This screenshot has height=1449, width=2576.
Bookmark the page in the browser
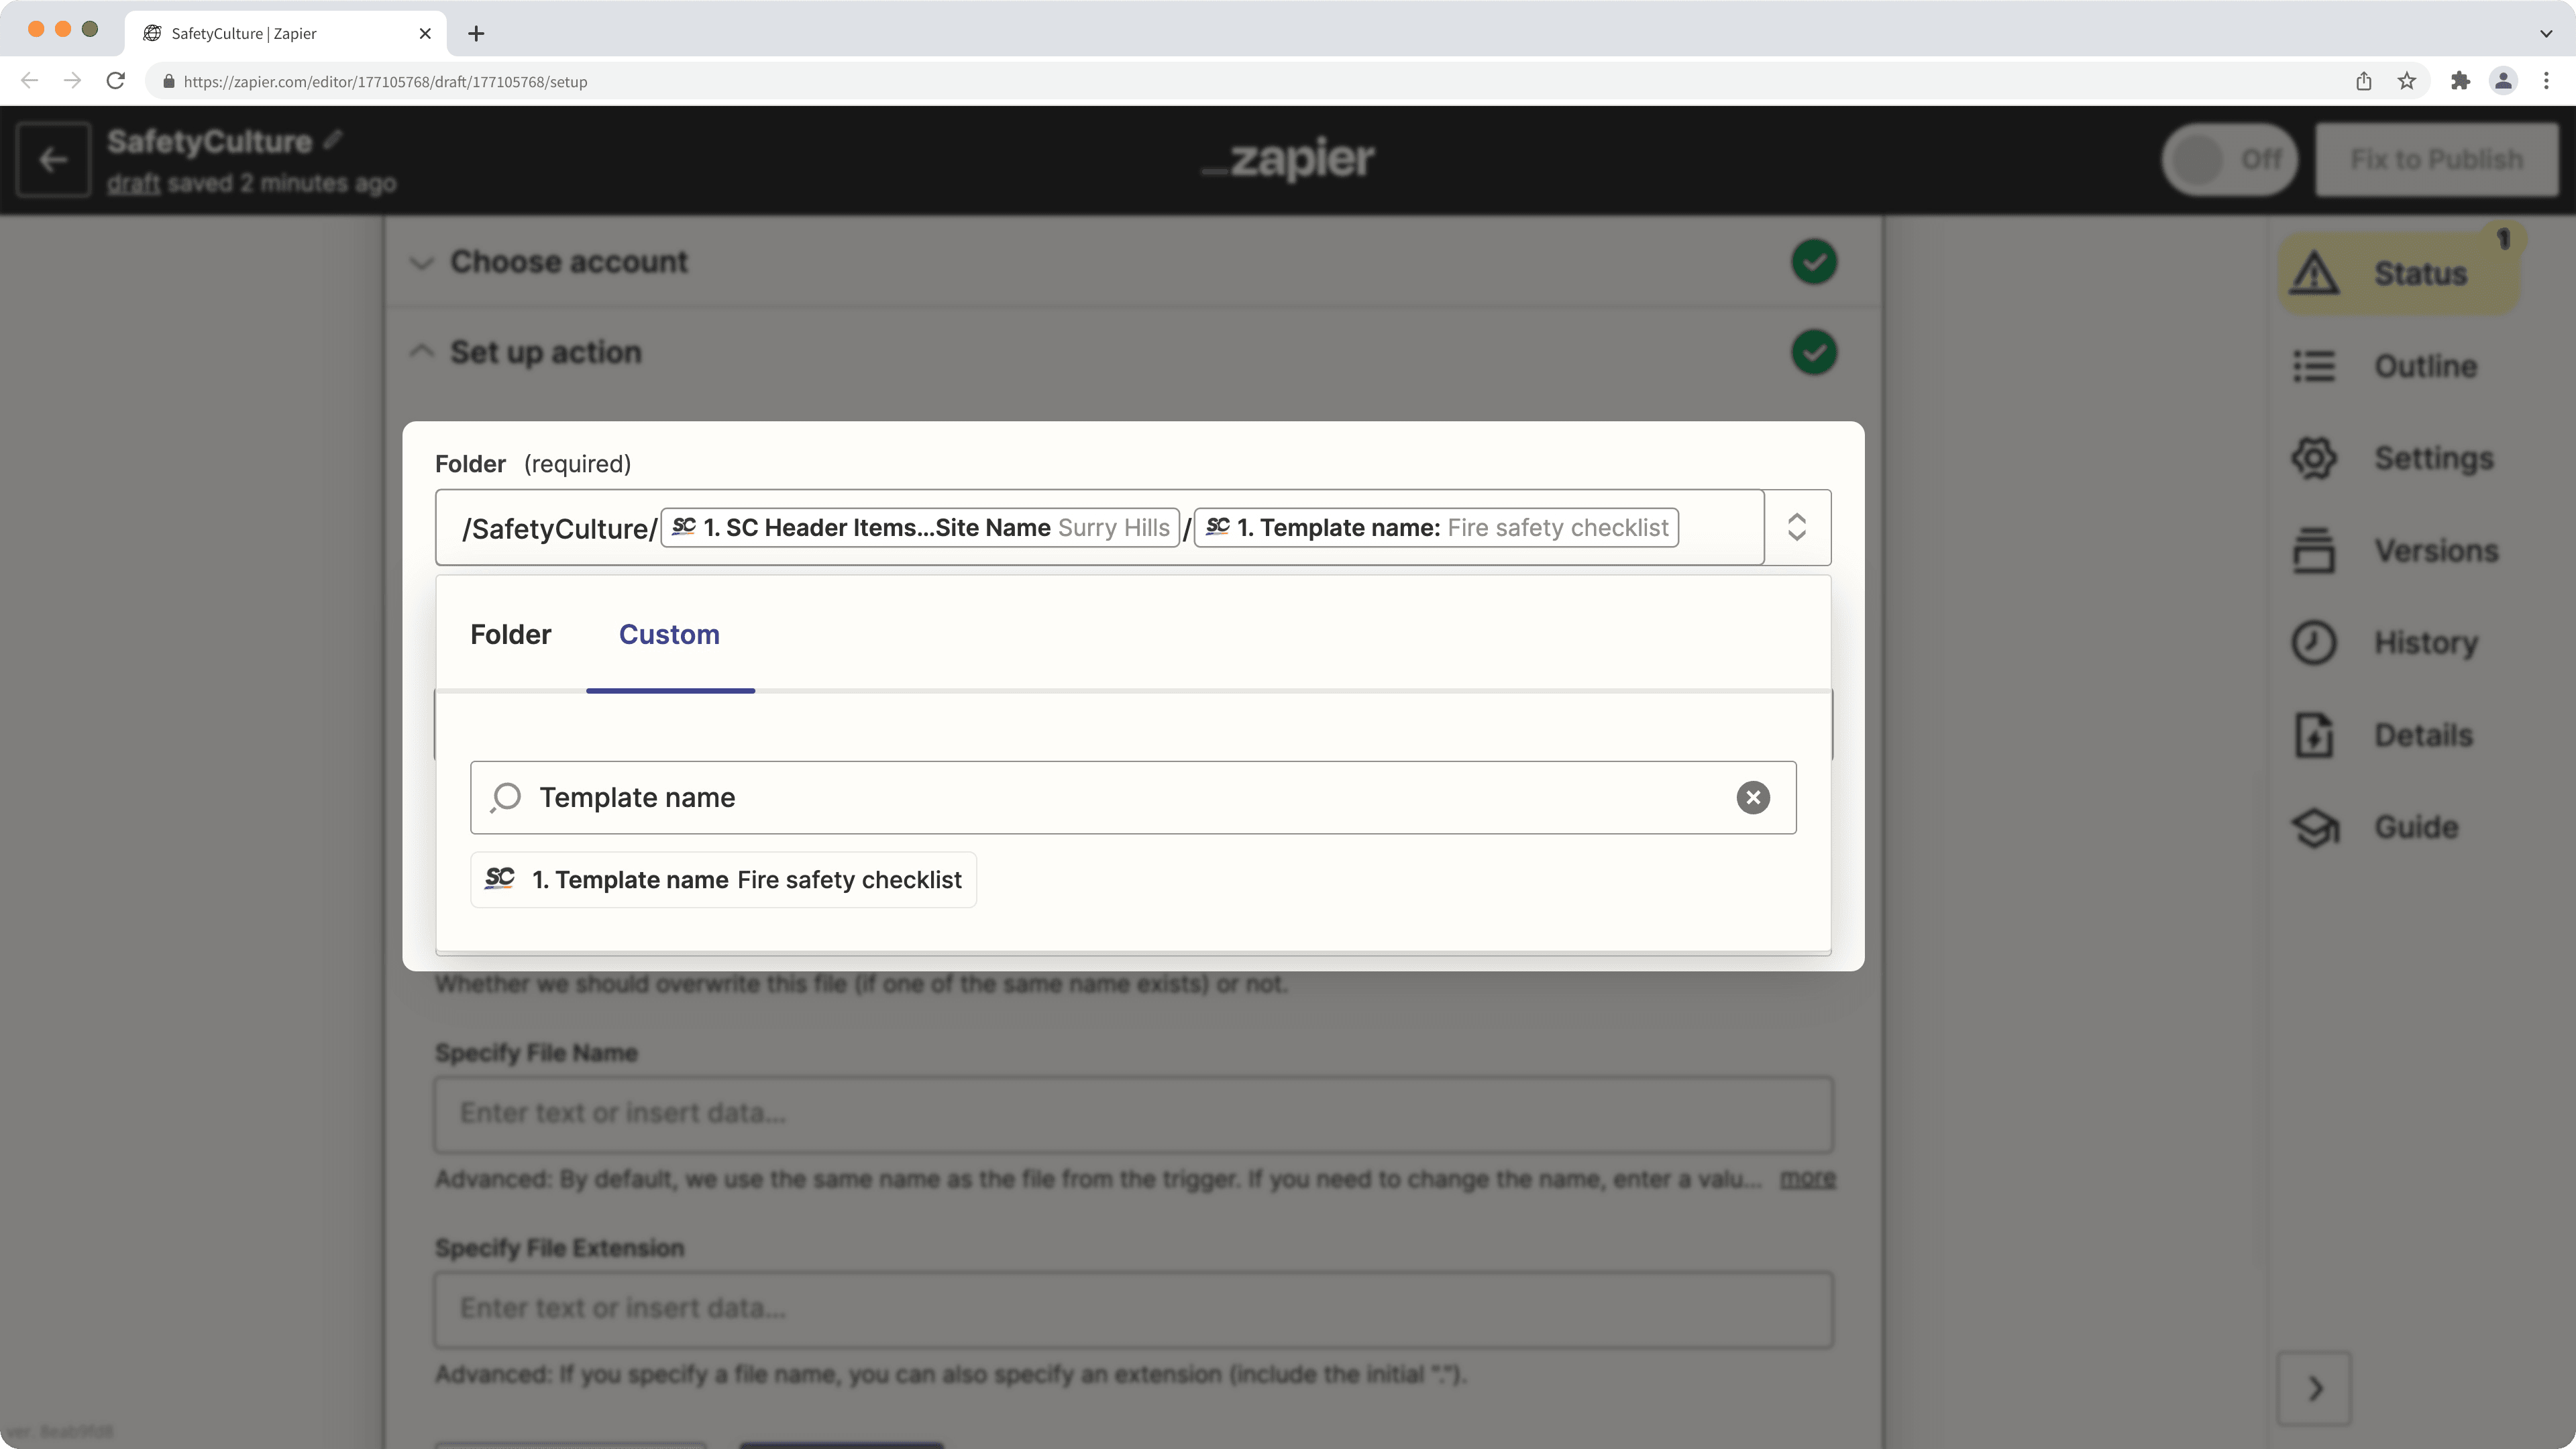click(x=2406, y=81)
